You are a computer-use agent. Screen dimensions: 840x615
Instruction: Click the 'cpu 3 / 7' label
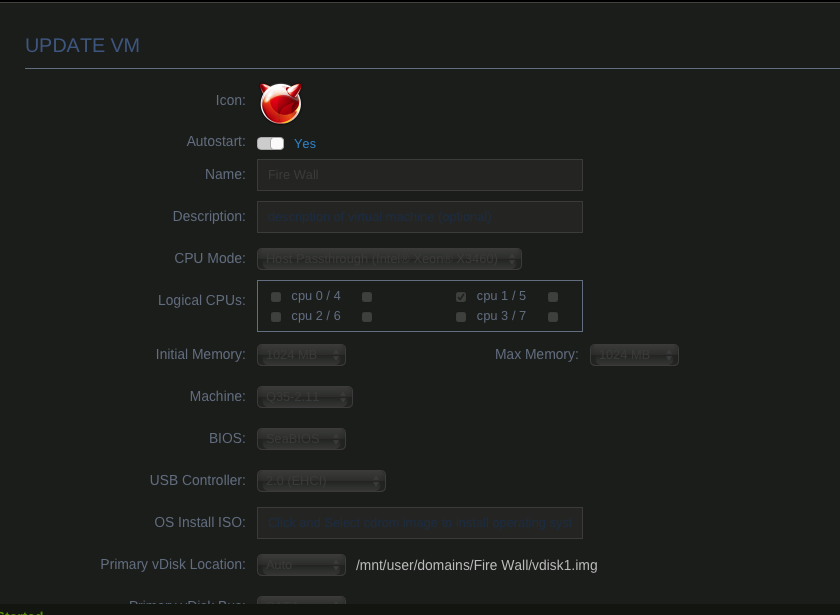pyautogui.click(x=501, y=316)
